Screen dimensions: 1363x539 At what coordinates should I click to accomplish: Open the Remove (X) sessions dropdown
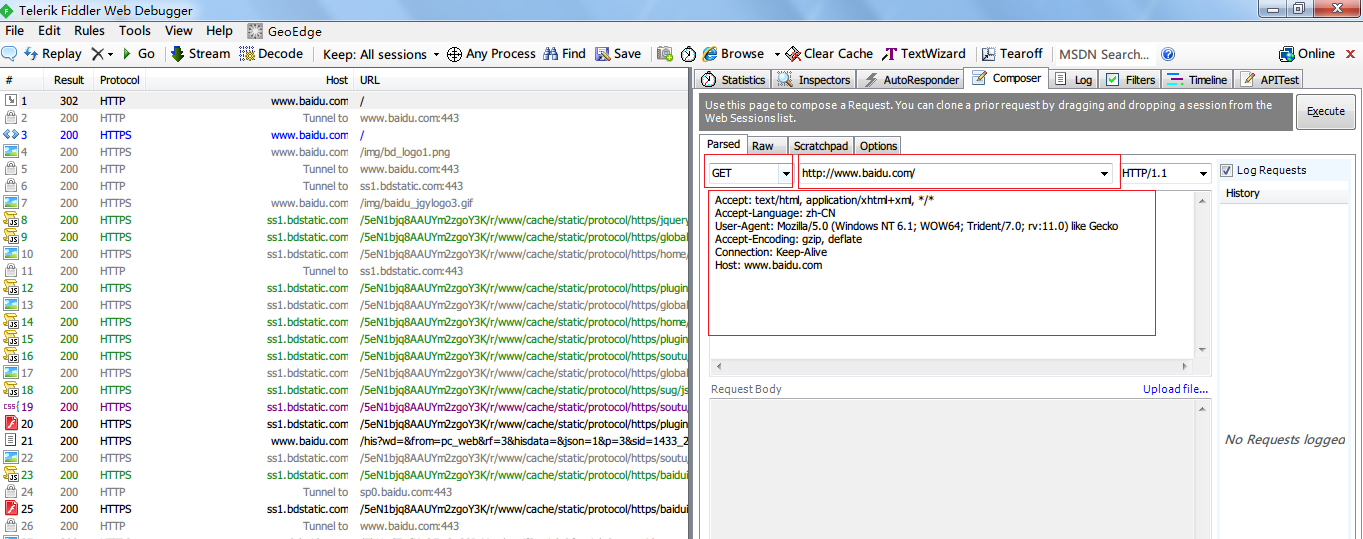pos(102,54)
